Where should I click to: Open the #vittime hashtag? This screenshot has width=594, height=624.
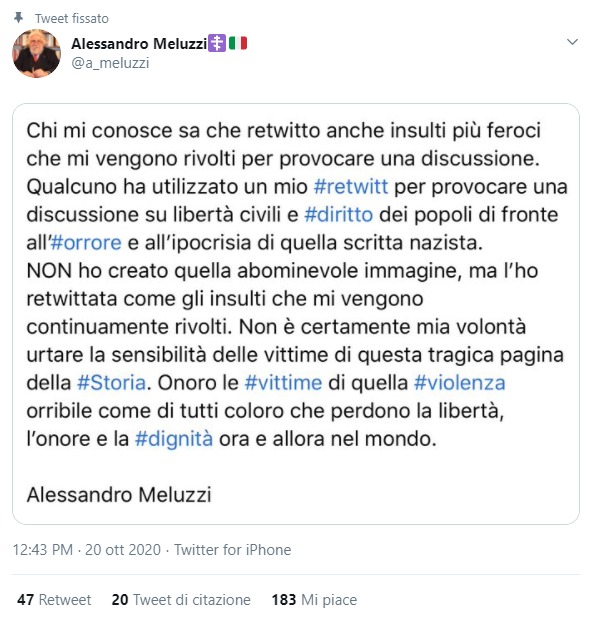pos(283,383)
